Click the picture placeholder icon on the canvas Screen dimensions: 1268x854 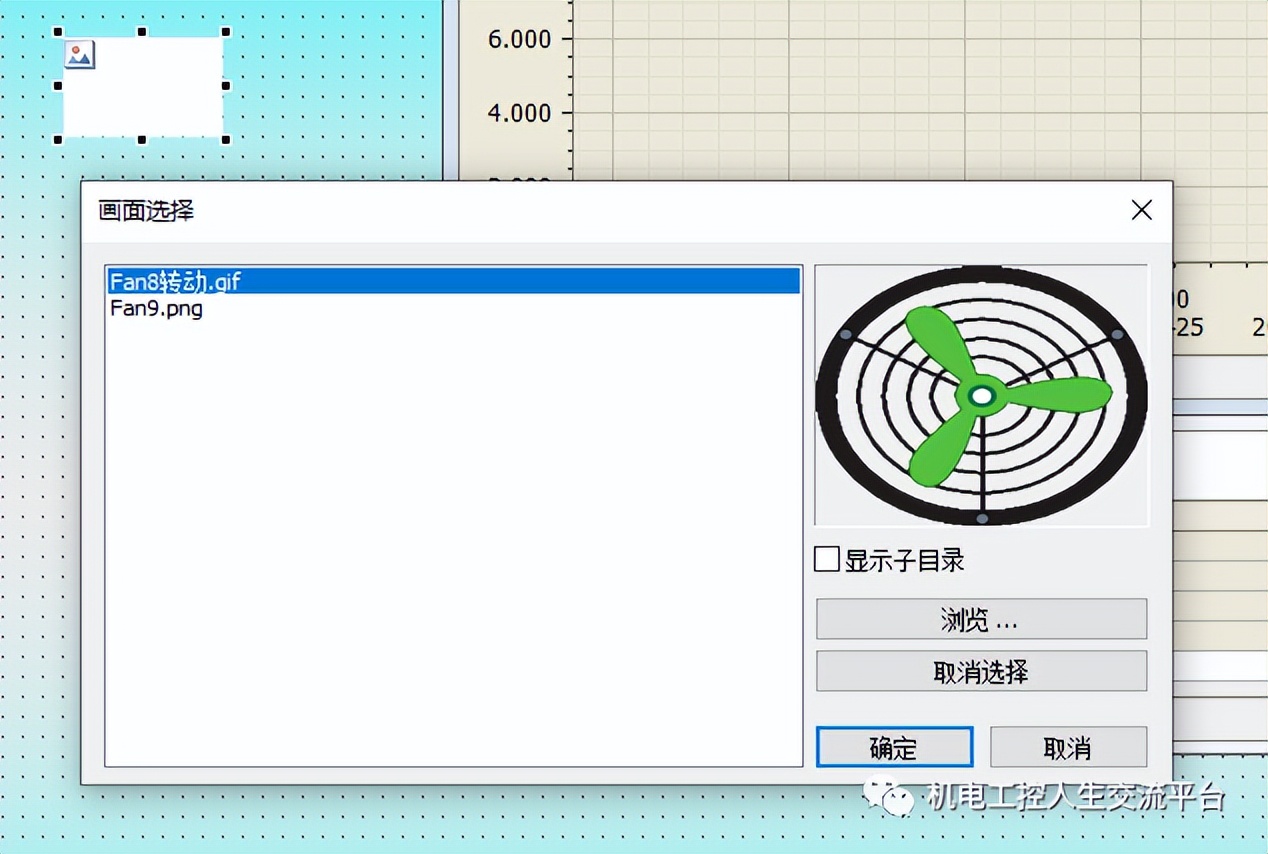coord(78,55)
